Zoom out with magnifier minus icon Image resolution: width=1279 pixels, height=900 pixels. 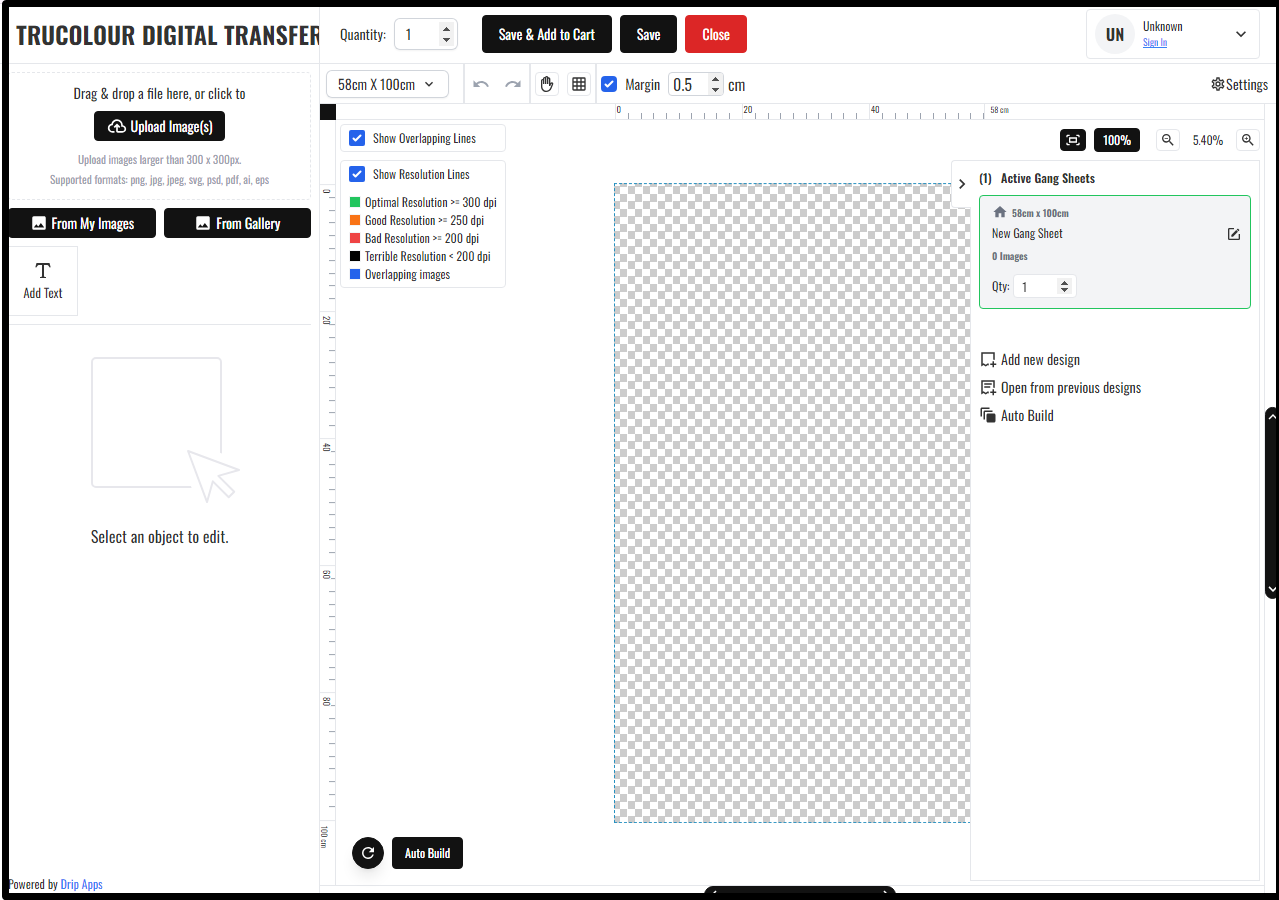point(1167,140)
